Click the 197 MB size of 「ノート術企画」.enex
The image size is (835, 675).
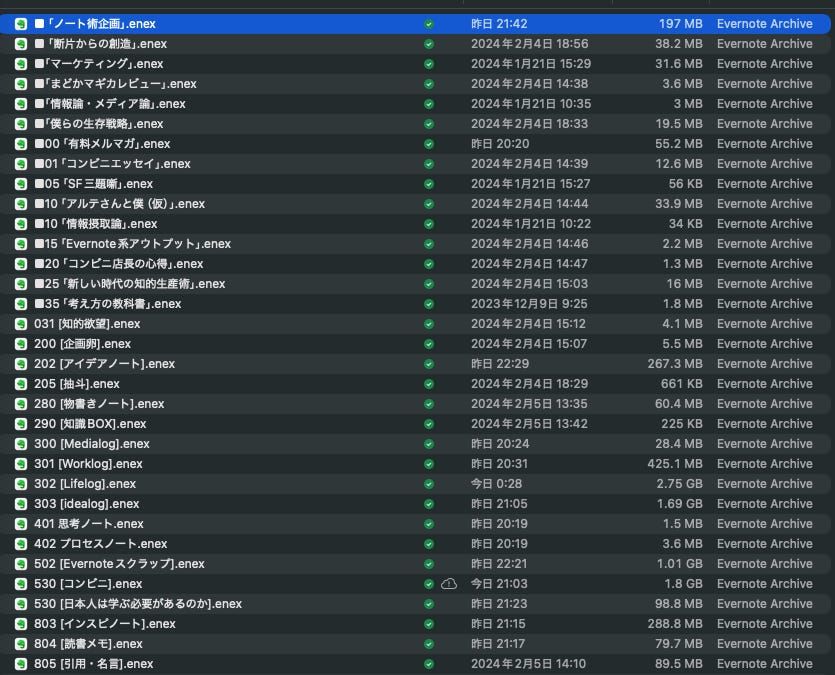coord(681,24)
